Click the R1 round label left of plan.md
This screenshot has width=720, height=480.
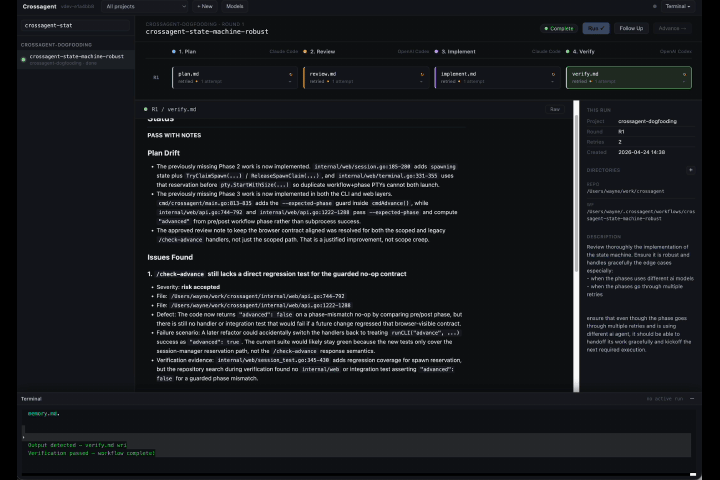[x=156, y=77]
